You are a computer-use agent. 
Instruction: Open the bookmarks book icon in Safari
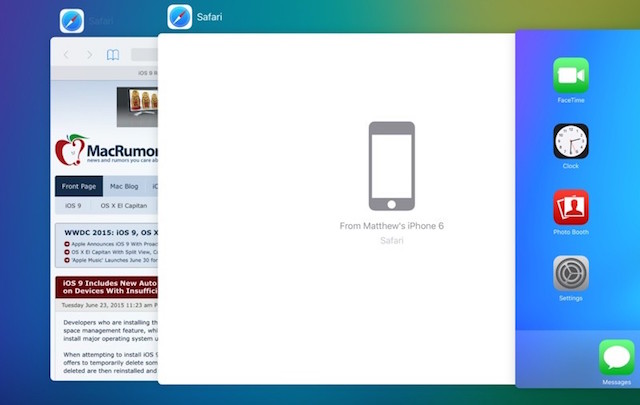tap(113, 55)
